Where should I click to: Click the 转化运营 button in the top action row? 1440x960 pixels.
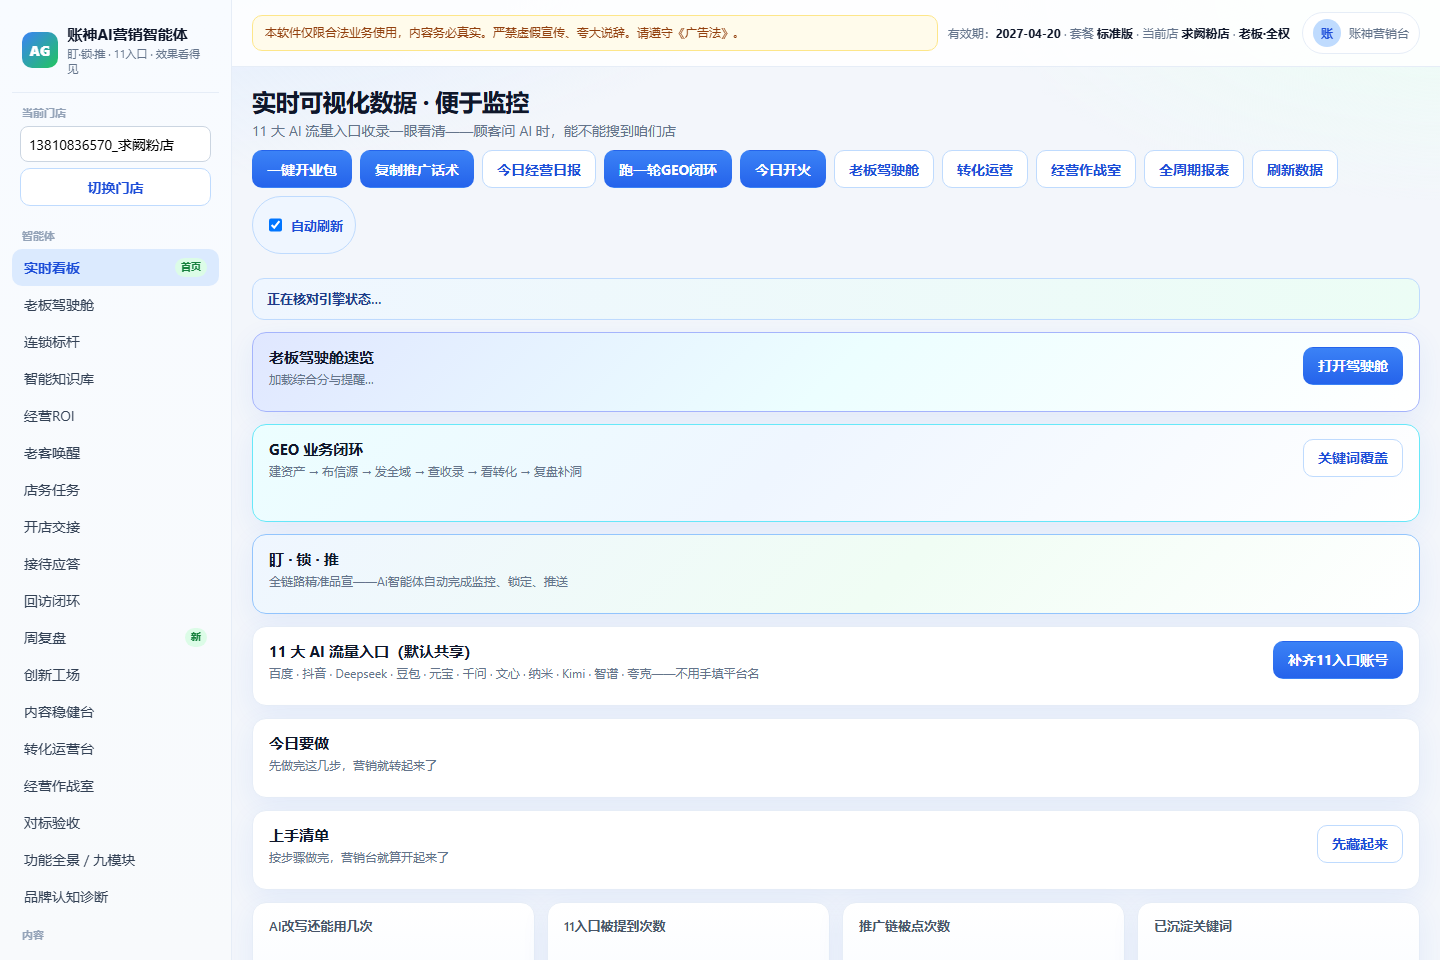[985, 169]
